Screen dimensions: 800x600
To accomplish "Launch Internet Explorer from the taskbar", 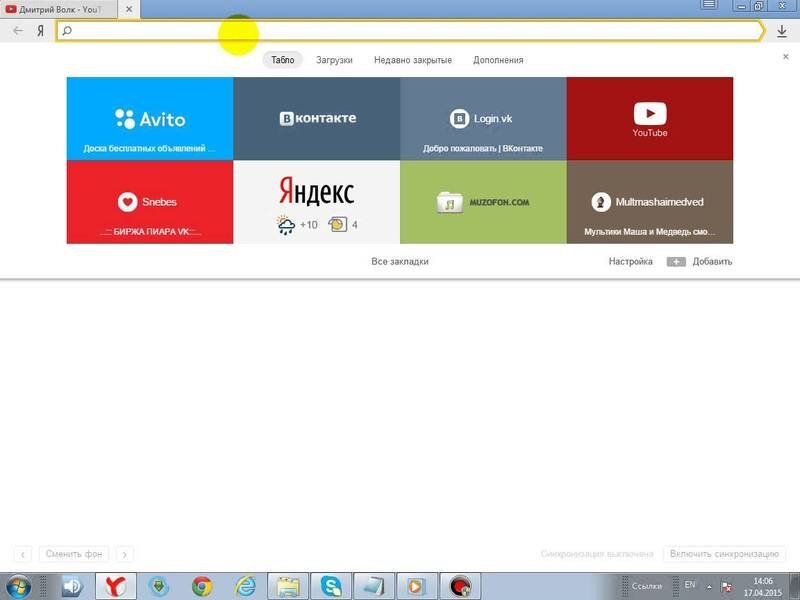I will tap(245, 587).
